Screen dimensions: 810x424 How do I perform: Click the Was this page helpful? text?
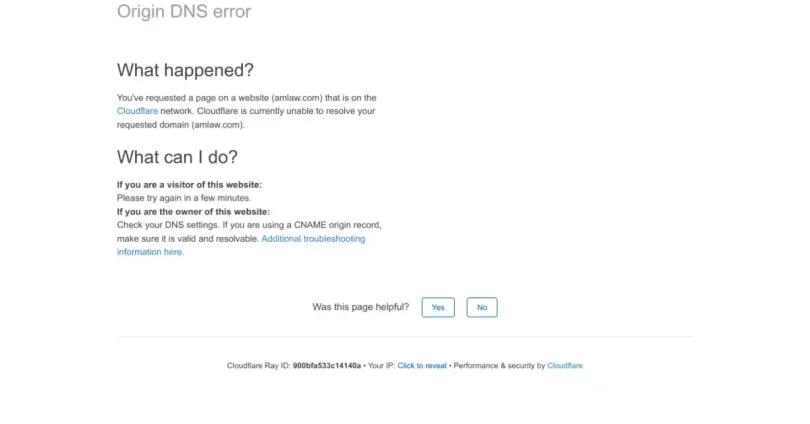361,307
